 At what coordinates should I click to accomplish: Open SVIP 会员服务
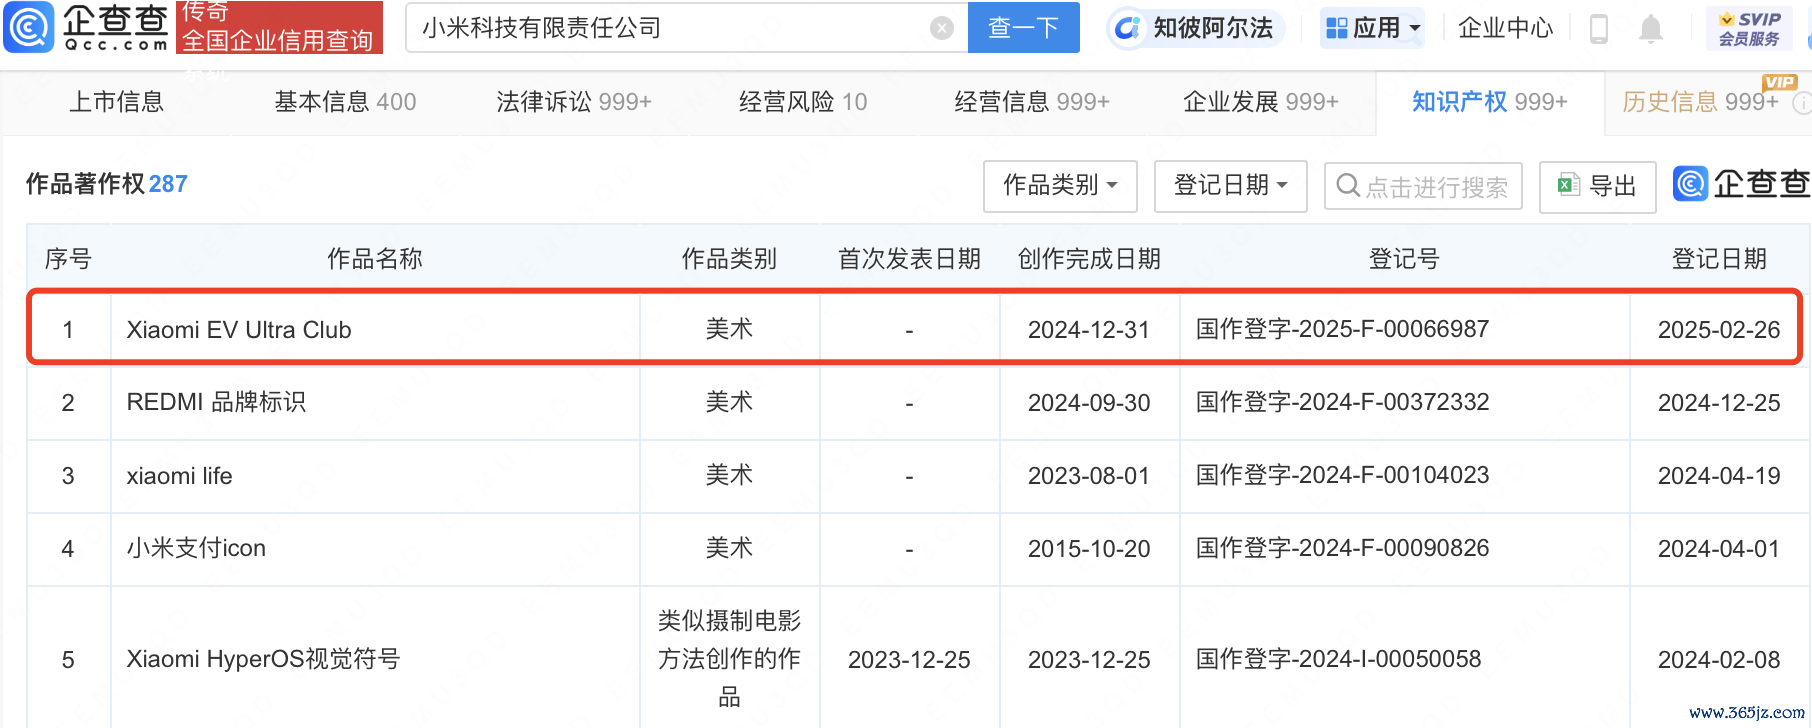pos(1749,28)
